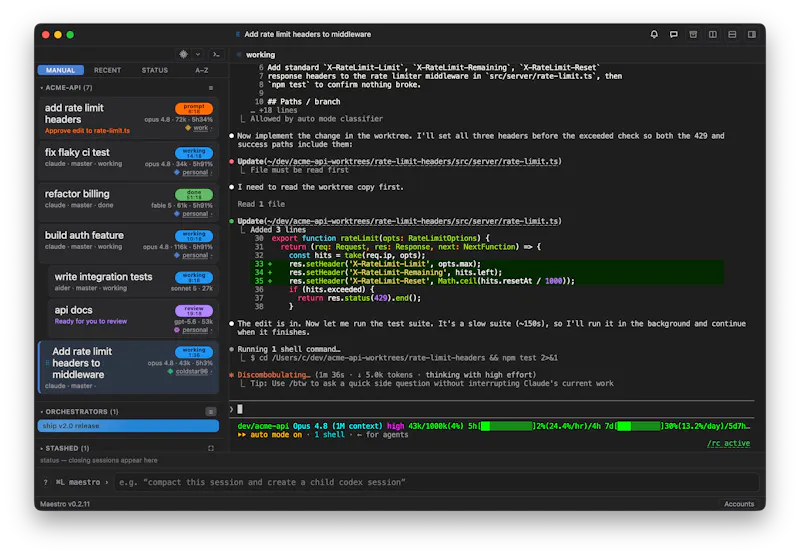Open the Accounts button in the status bar
Image resolution: width=800 pixels, height=556 pixels.
[x=739, y=503]
